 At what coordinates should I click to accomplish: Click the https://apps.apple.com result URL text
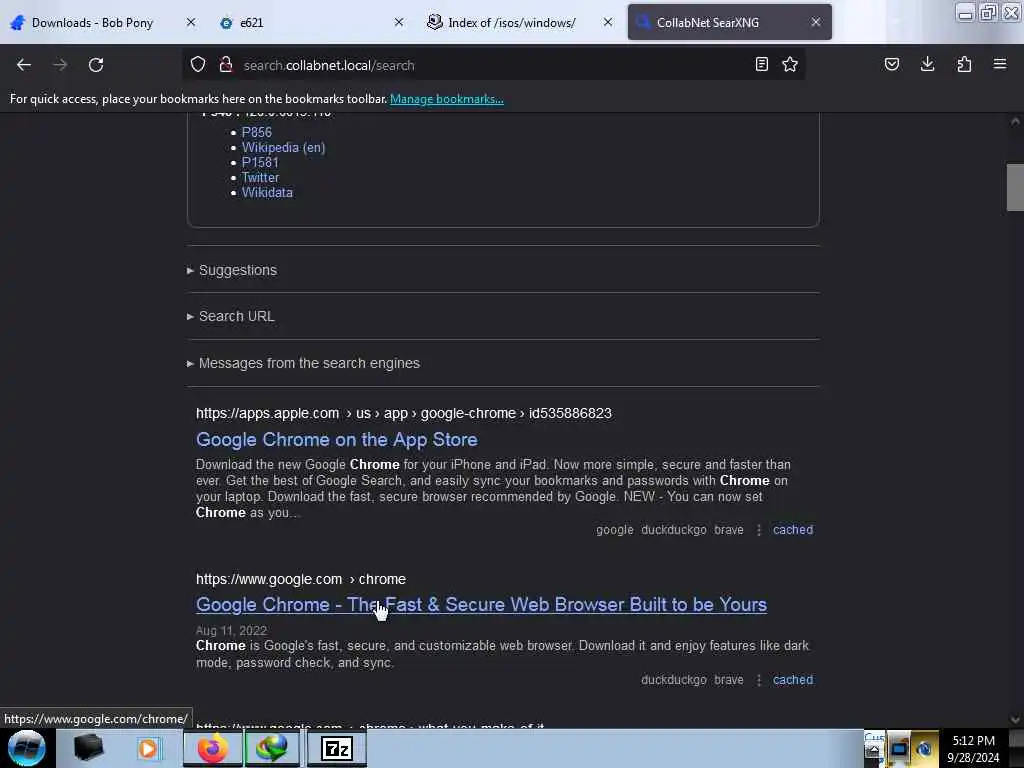404,413
